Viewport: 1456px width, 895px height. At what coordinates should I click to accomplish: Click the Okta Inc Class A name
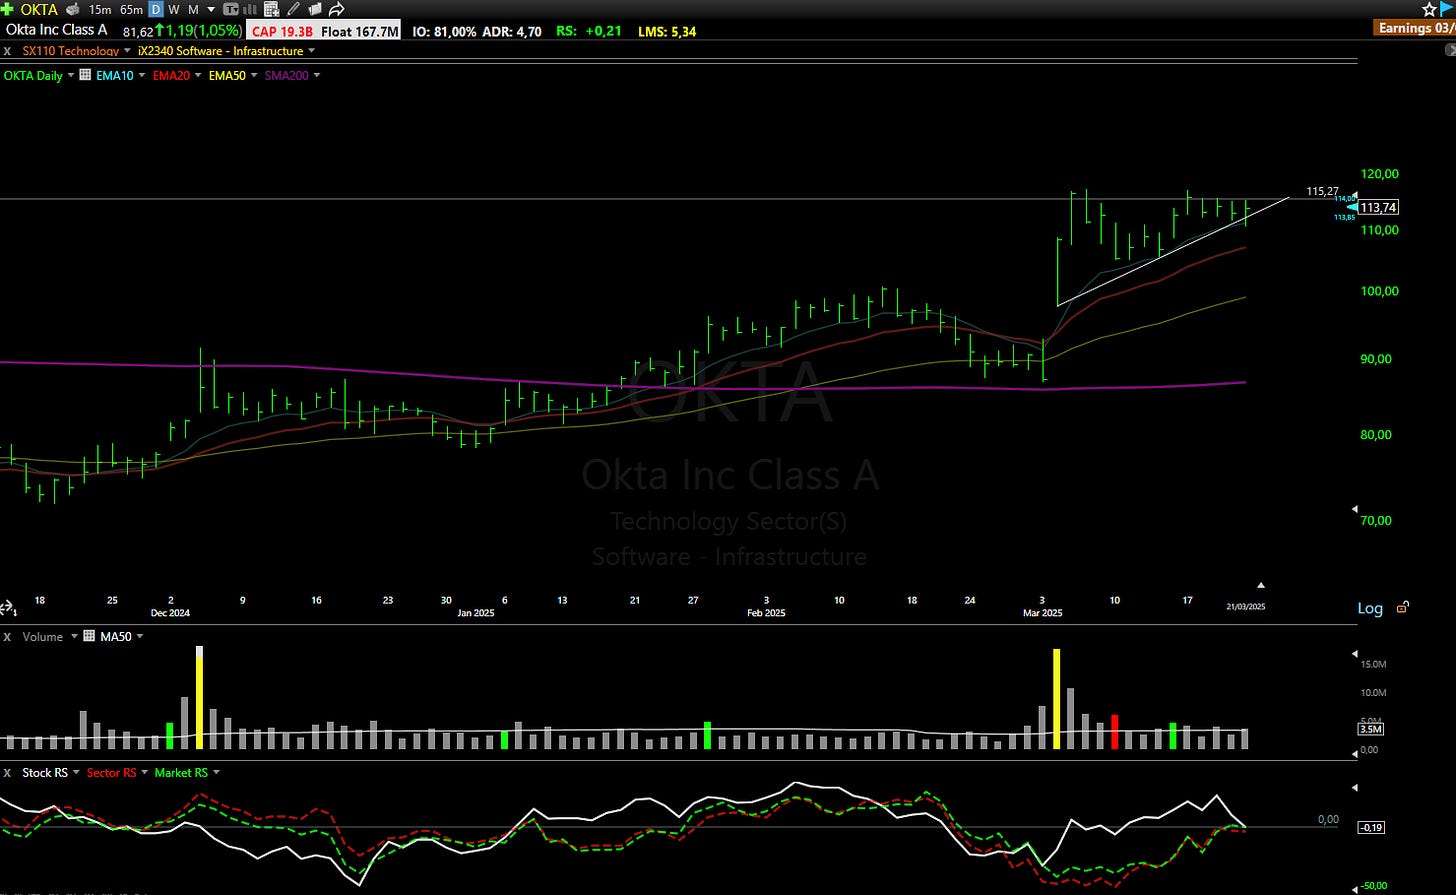click(x=56, y=29)
